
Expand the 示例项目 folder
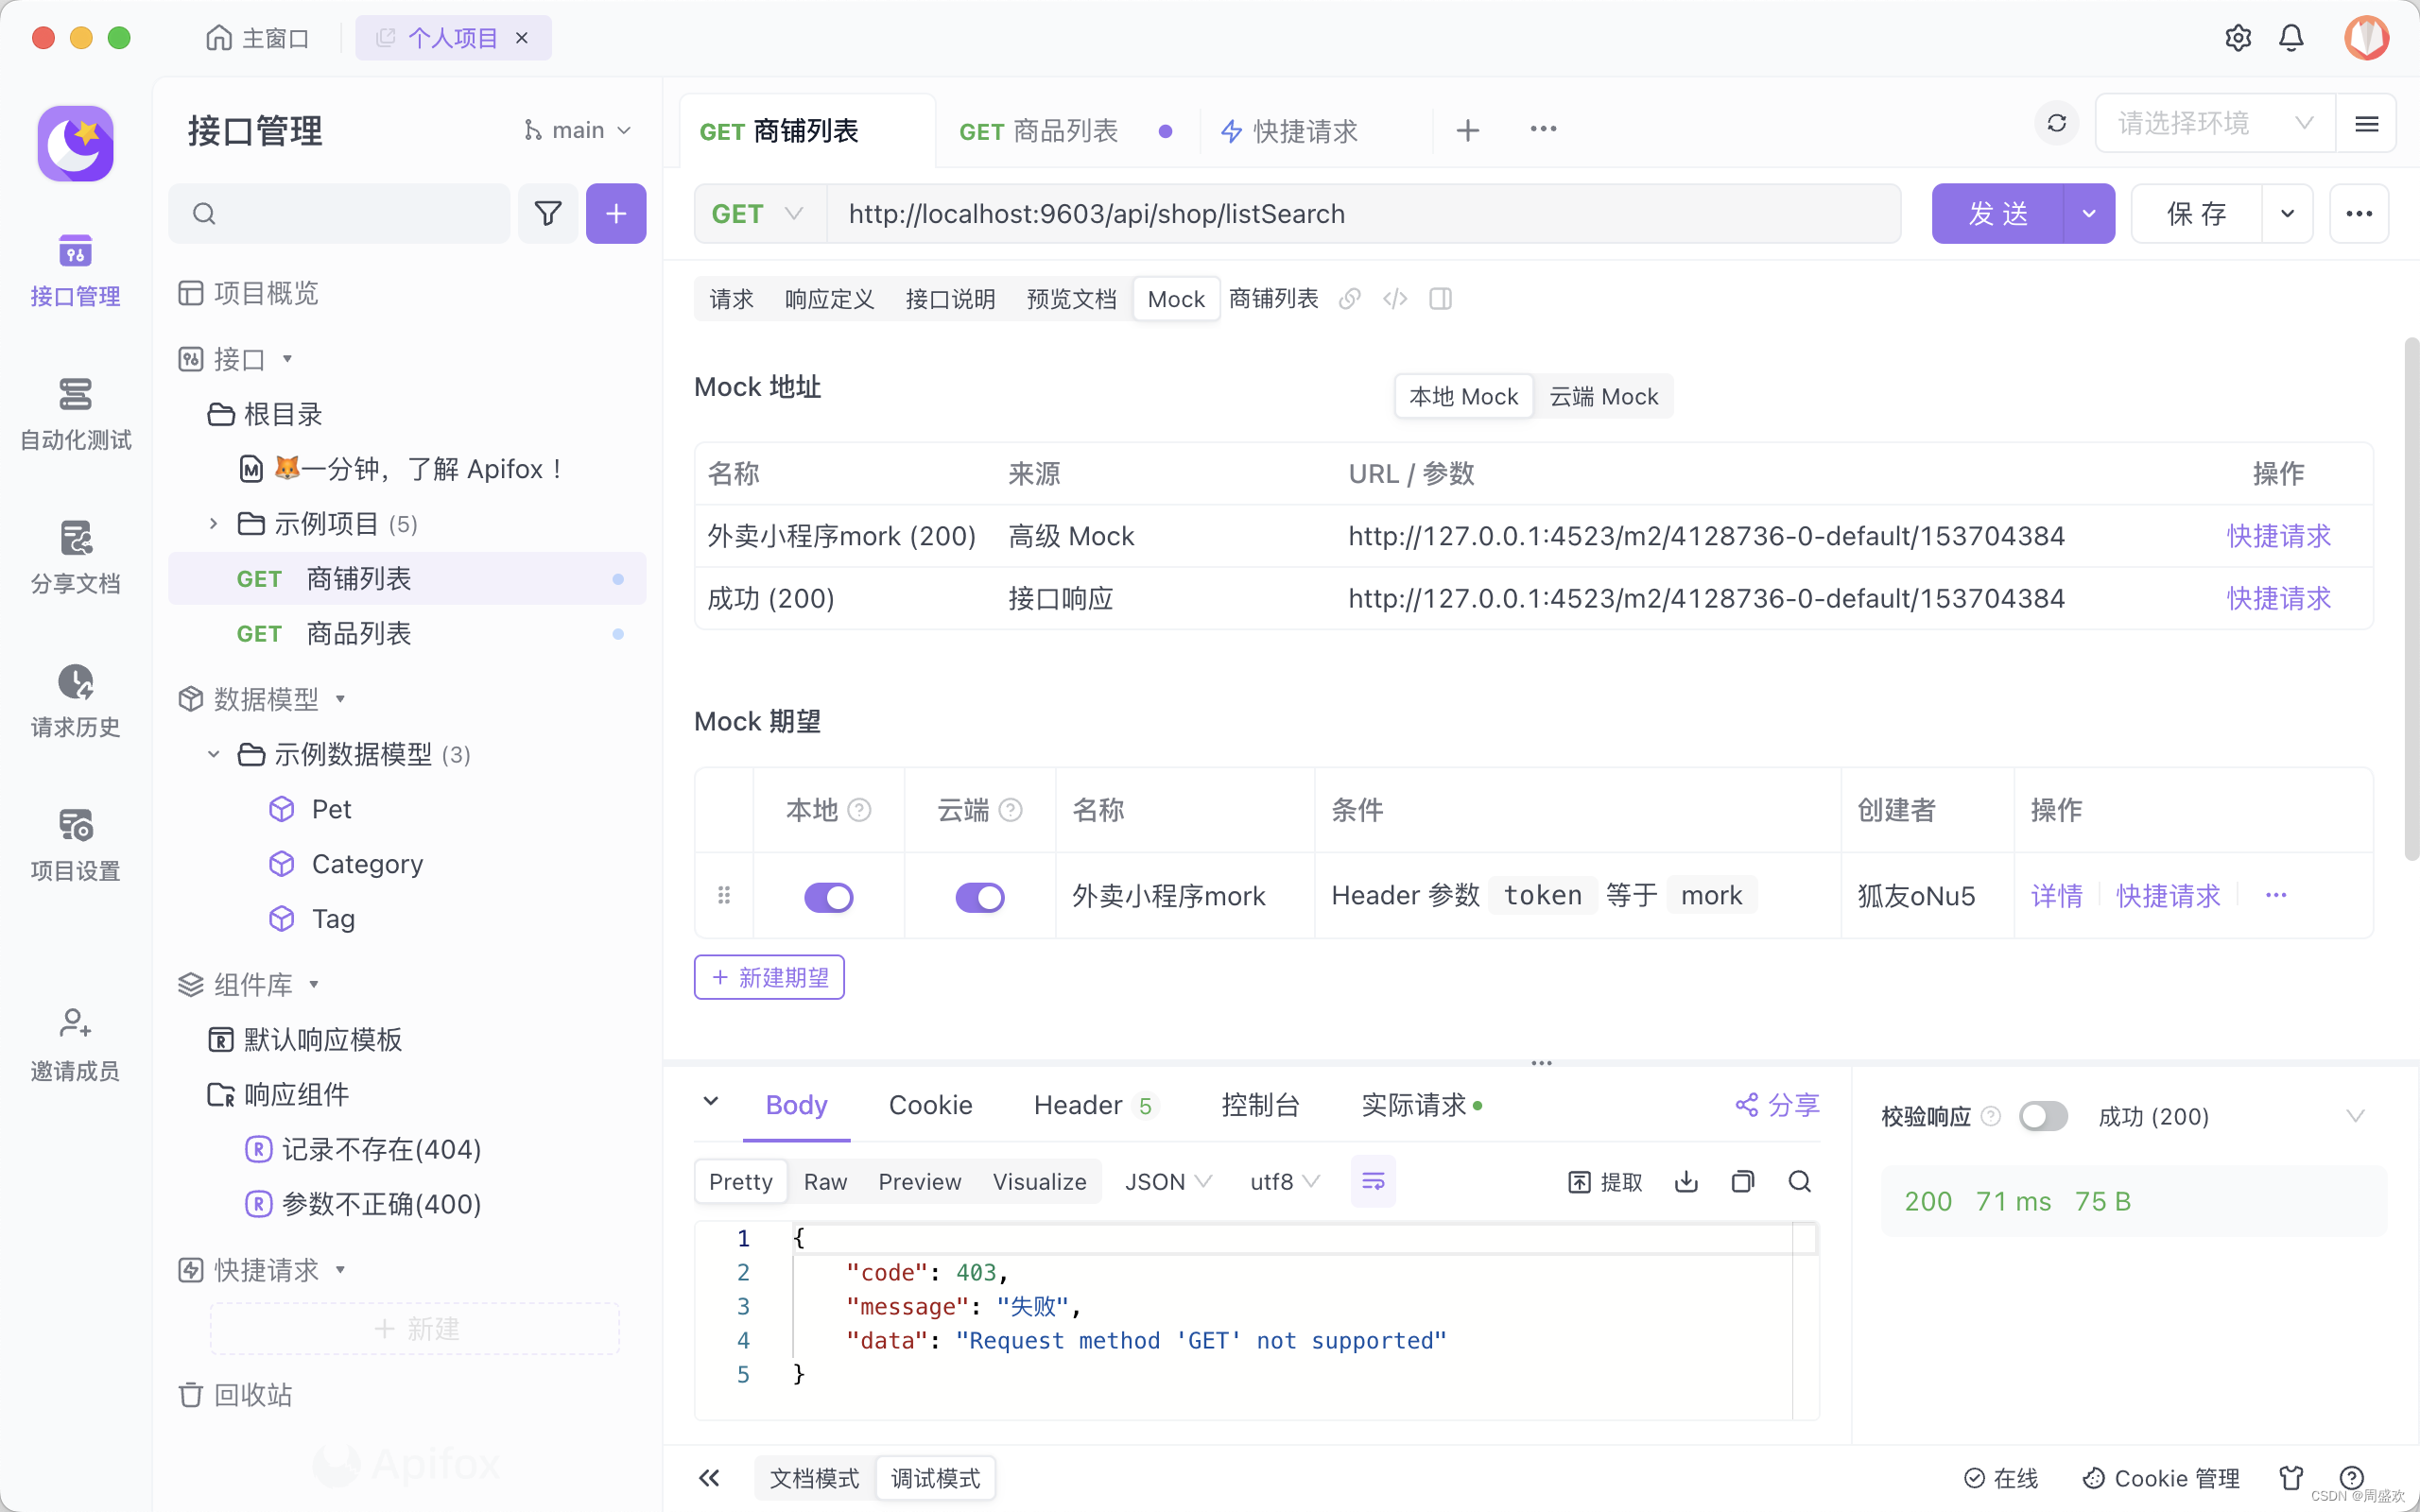[x=213, y=523]
